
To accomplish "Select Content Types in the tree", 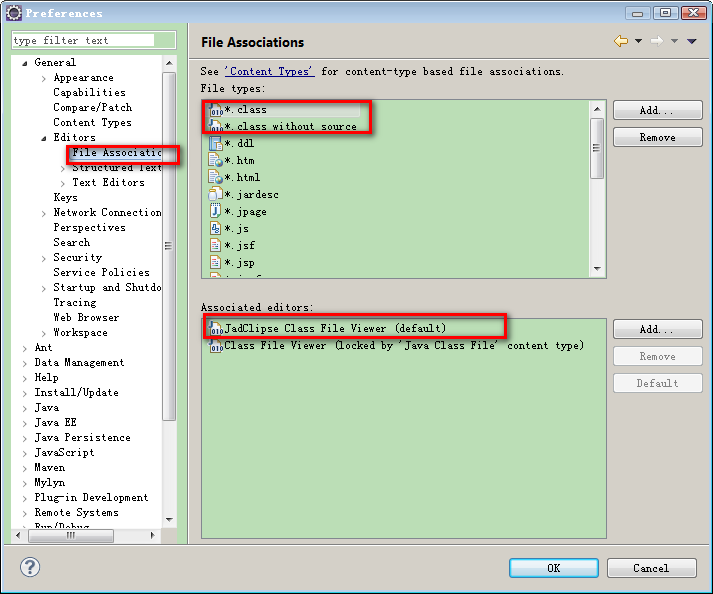I will [92, 122].
